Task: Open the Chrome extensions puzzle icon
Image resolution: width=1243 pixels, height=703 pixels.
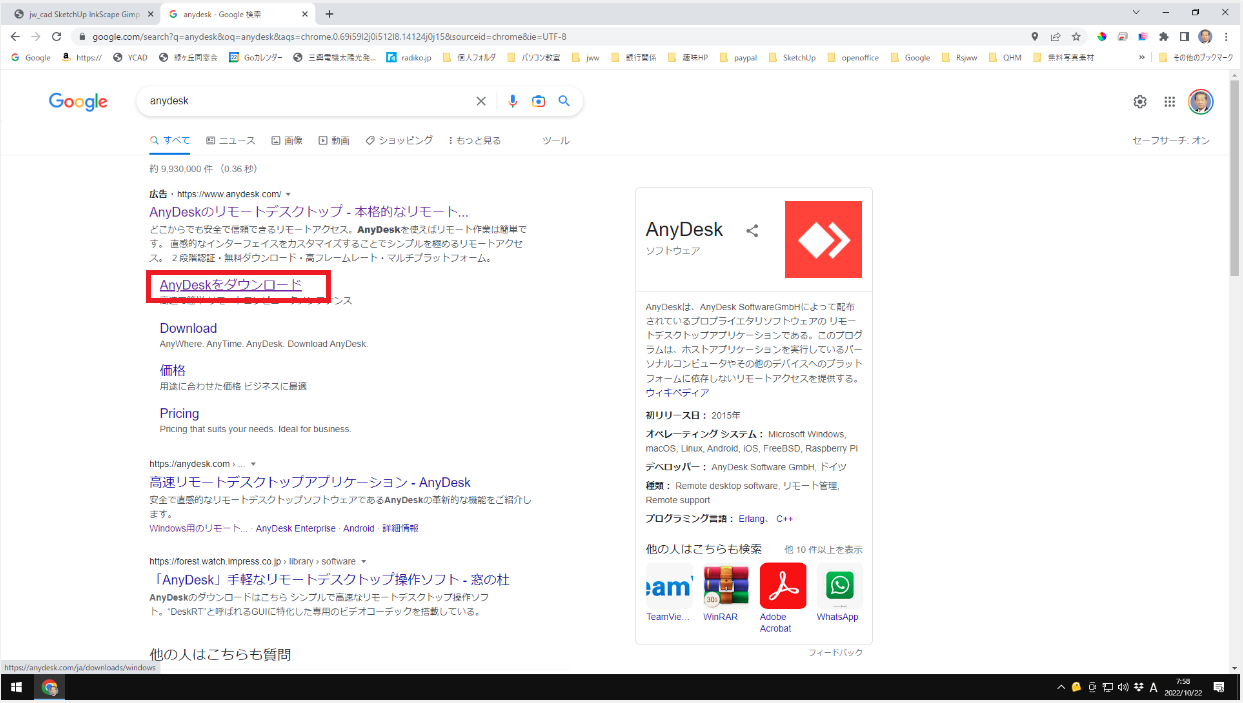Action: point(1163,36)
